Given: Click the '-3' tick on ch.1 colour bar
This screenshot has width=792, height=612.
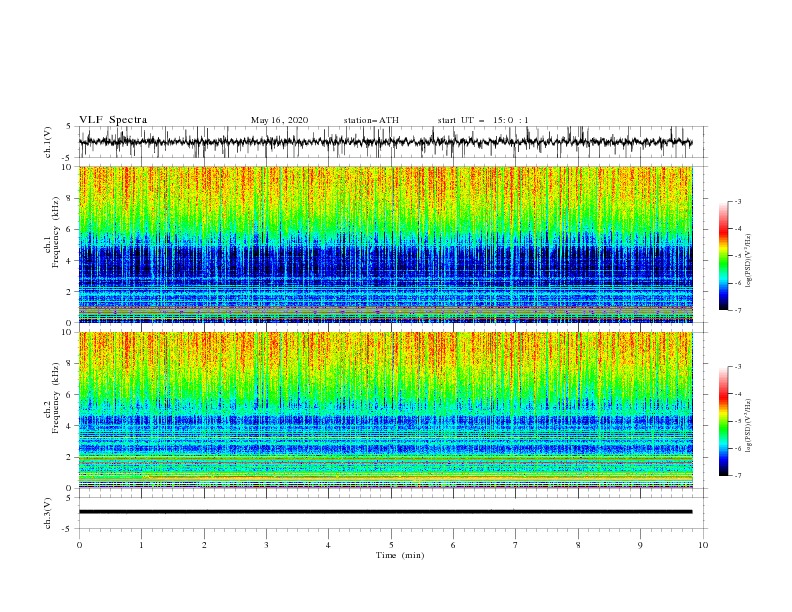Looking at the screenshot, I should point(738,201).
